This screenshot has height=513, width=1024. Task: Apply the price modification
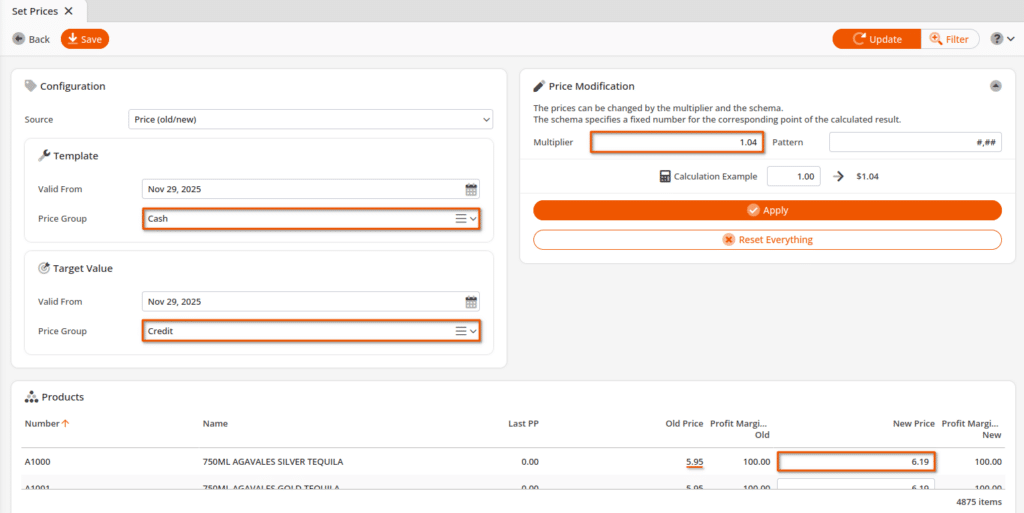pyautogui.click(x=767, y=210)
